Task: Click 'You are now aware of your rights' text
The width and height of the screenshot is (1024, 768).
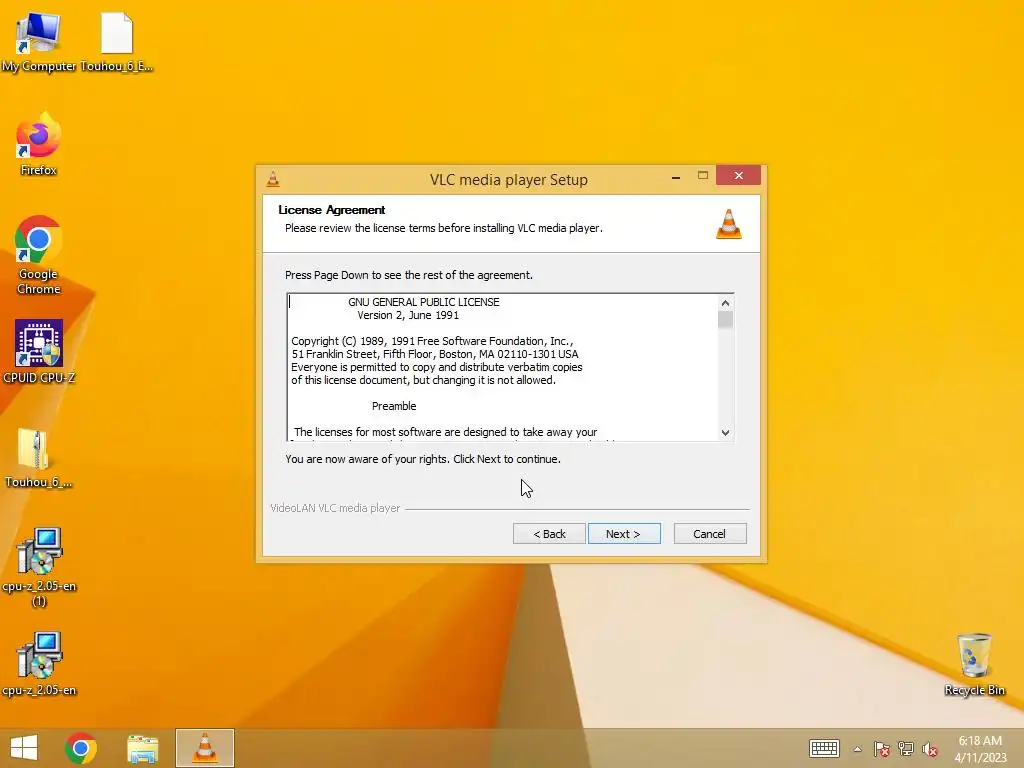Action: pyautogui.click(x=423, y=459)
